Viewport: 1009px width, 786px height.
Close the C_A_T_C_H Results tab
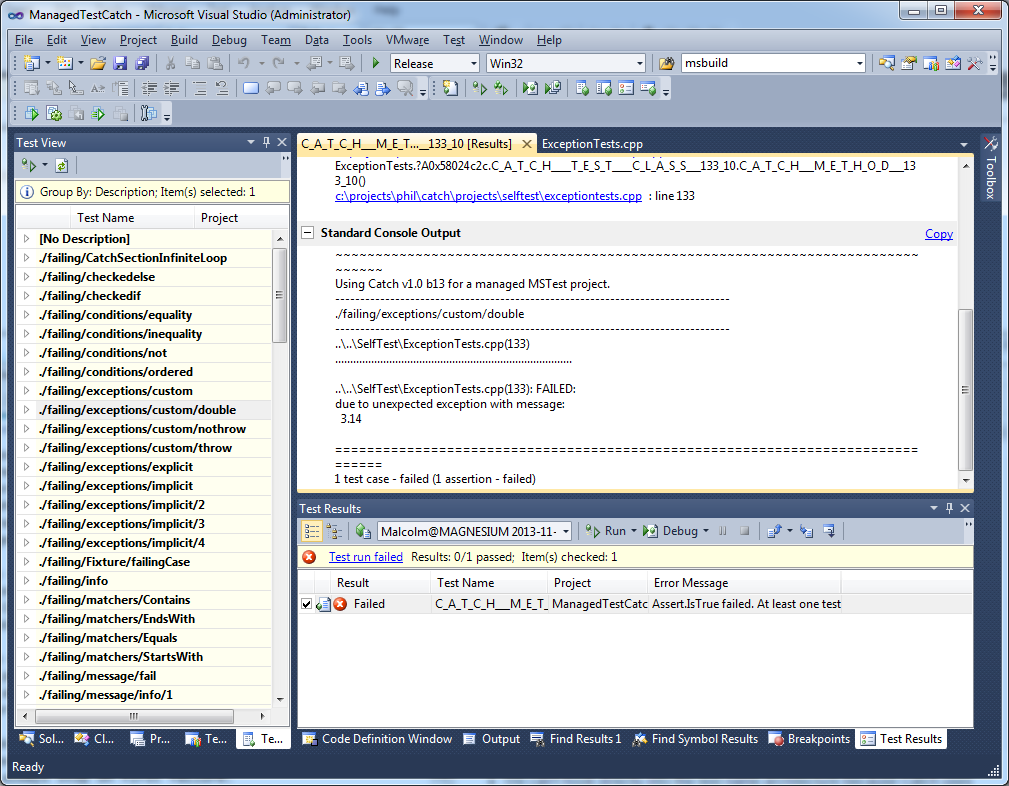click(x=526, y=144)
